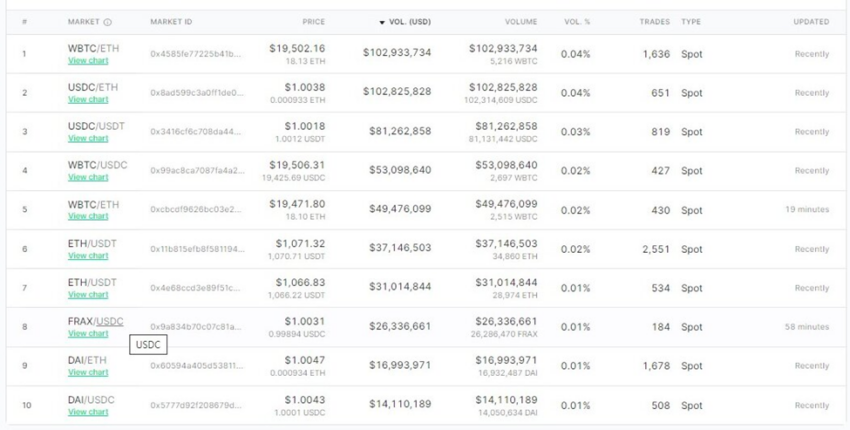
Task: Click the market ID starting with 0x8ad599c3a0ff1de0
Action: click(x=195, y=93)
